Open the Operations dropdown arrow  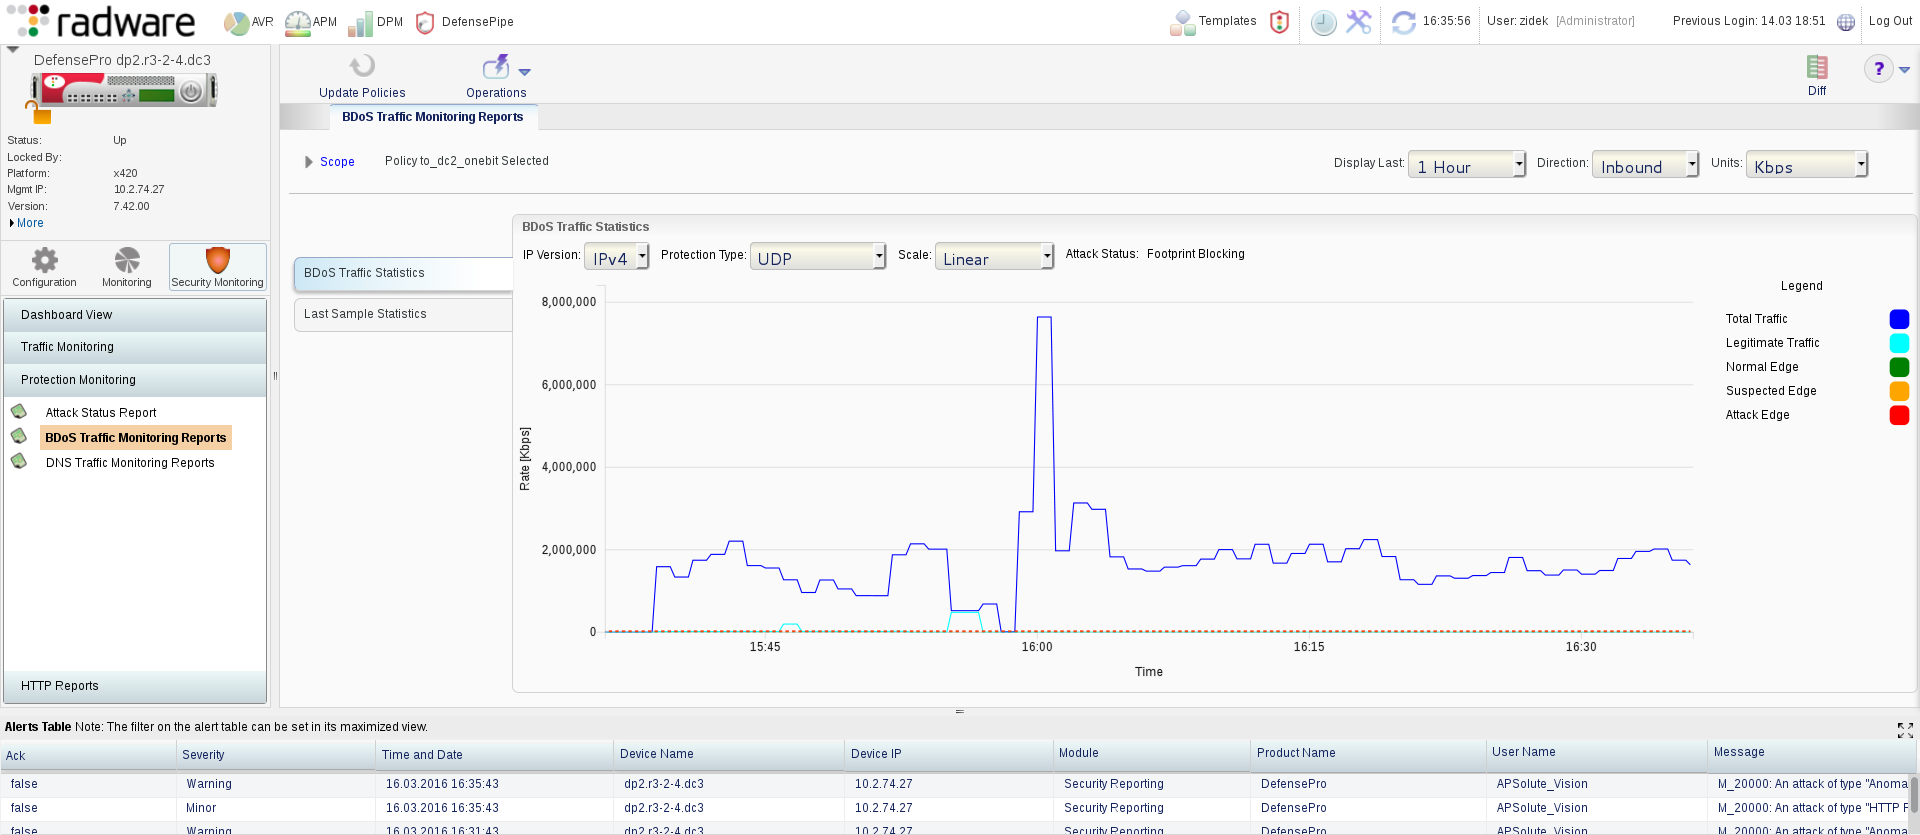click(525, 72)
